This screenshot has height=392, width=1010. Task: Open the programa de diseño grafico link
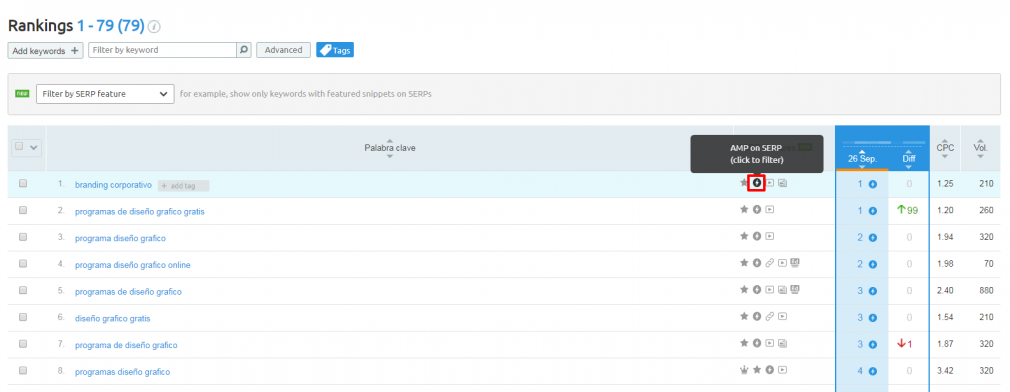[x=126, y=346]
